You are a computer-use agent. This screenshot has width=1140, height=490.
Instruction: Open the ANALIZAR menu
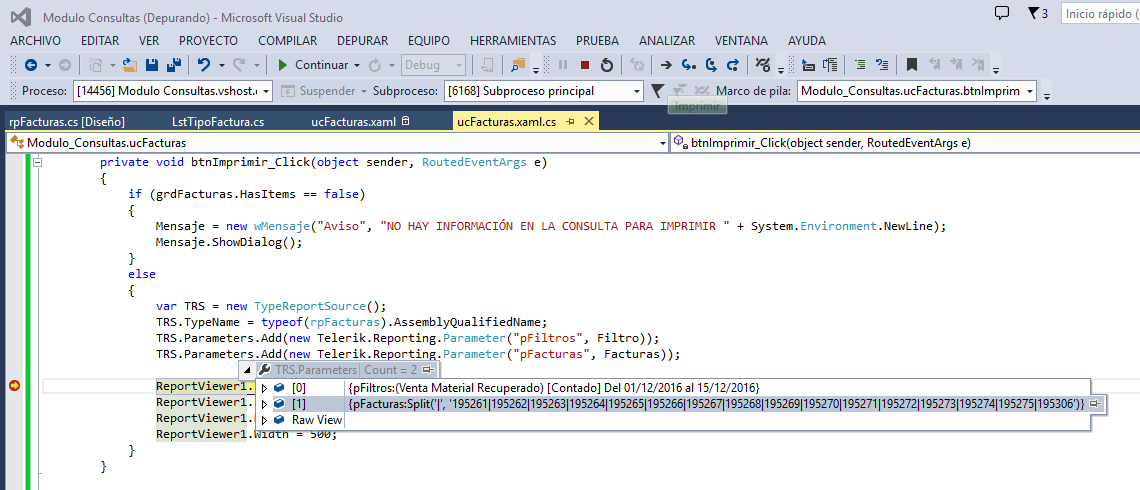click(x=667, y=41)
